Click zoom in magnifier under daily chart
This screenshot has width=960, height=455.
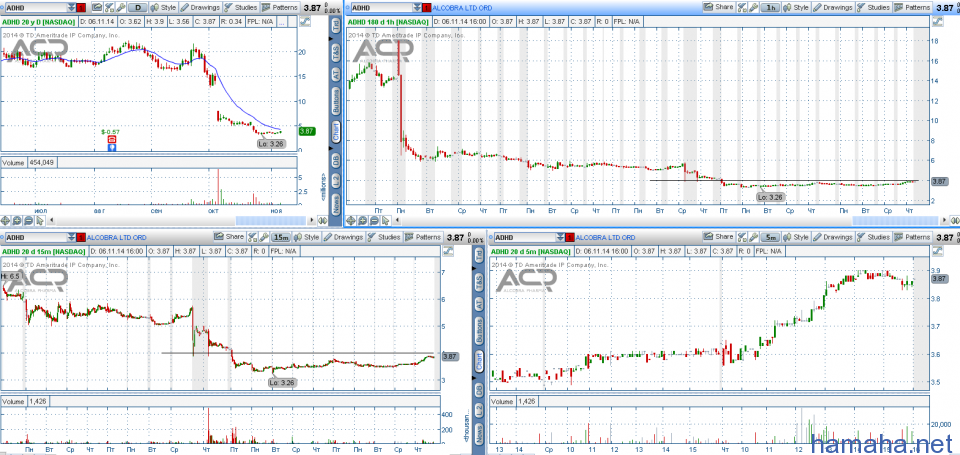pyautogui.click(x=17, y=220)
